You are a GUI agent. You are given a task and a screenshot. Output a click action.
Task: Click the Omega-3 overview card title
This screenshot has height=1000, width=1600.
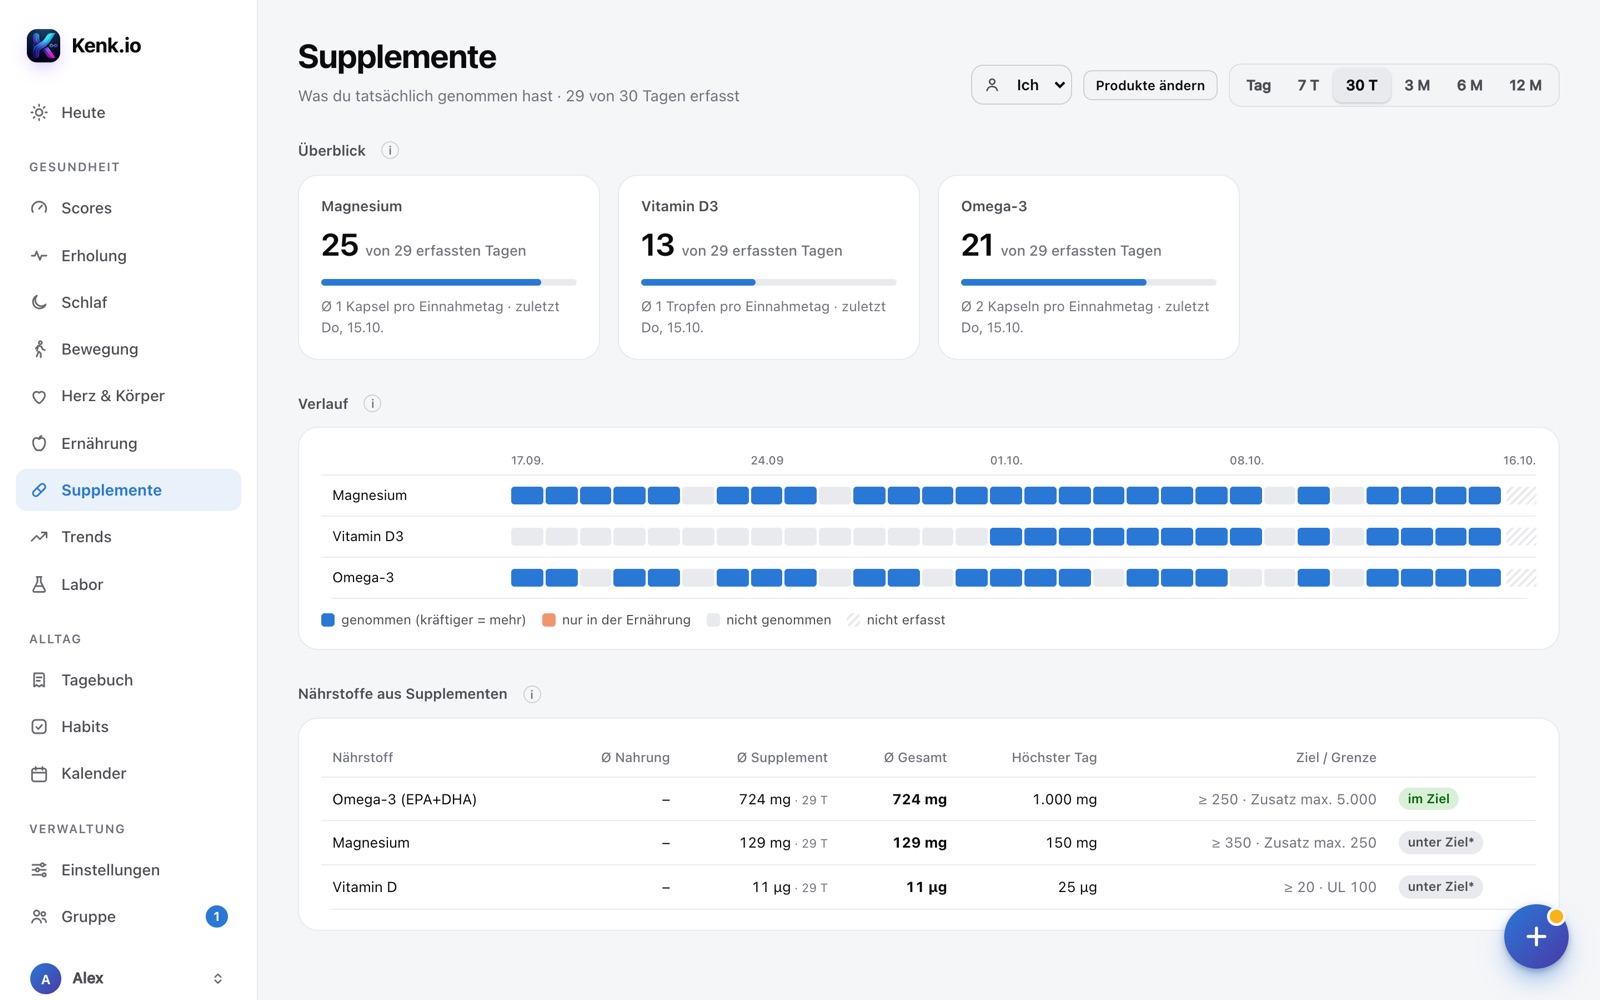click(994, 206)
